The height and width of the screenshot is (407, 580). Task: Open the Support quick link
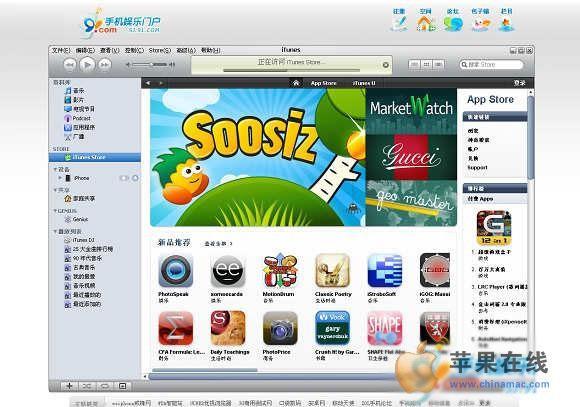point(477,168)
